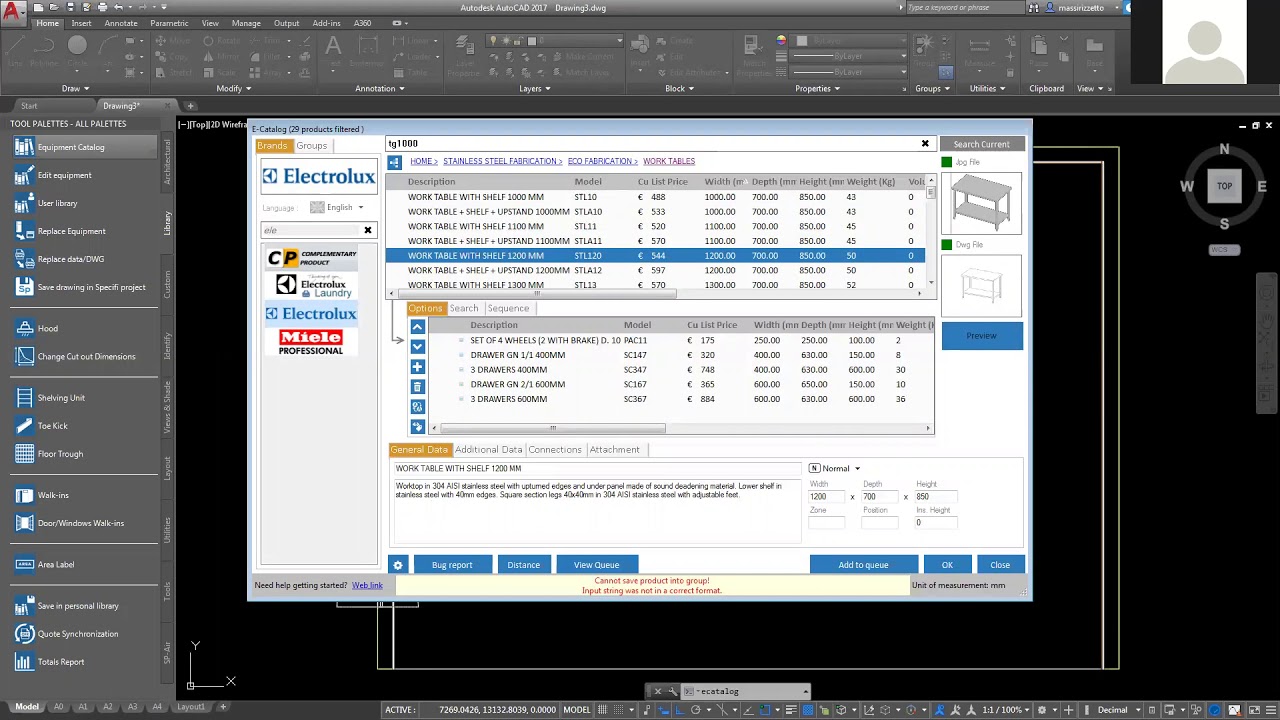The height and width of the screenshot is (720, 1280).
Task: Select WORK TABLE WITH SHELF 1000 MM row
Action: pos(656,197)
